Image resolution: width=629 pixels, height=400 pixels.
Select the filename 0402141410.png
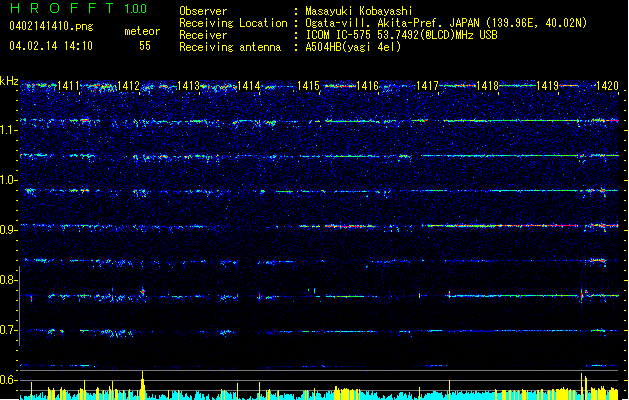51,27
